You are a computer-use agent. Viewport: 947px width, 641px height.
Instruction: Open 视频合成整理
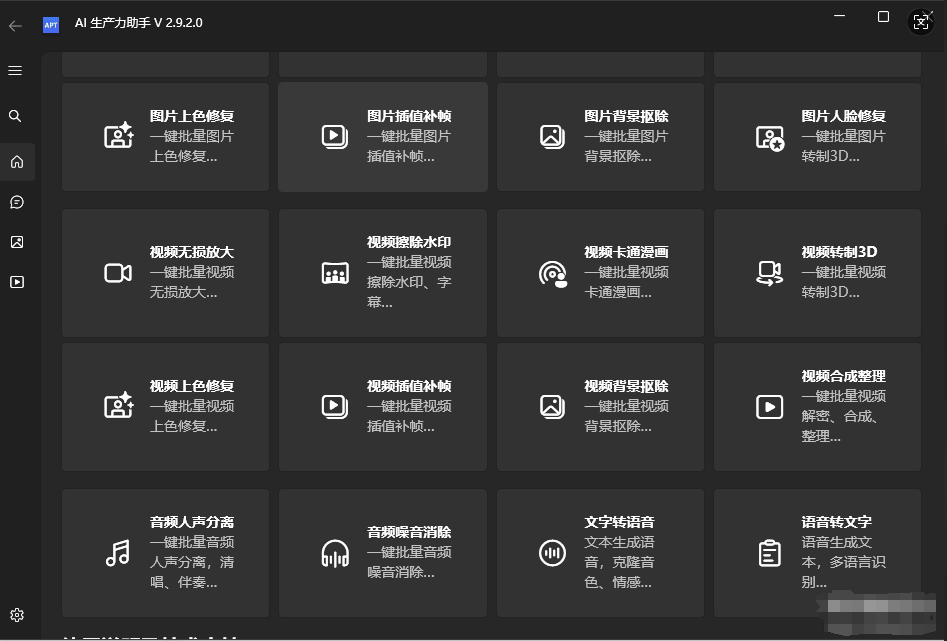click(817, 406)
